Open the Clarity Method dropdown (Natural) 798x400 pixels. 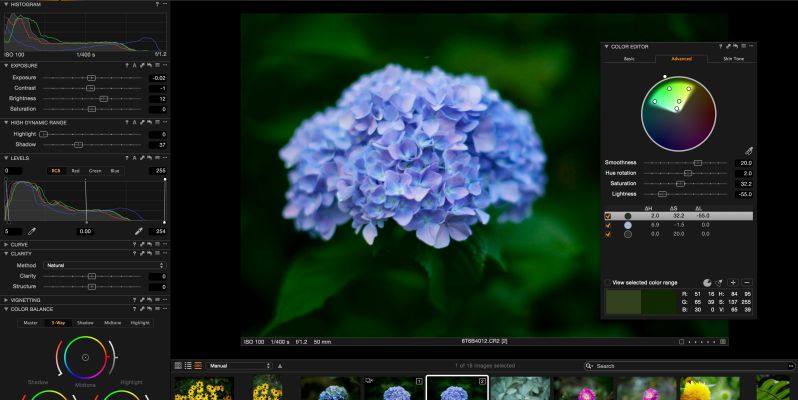coord(105,265)
